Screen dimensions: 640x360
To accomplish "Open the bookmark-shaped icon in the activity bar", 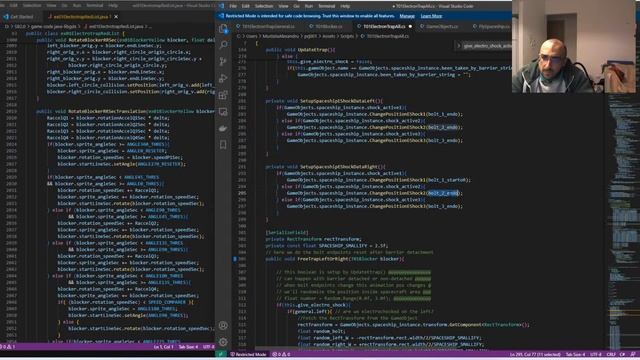I will (x=223, y=144).
